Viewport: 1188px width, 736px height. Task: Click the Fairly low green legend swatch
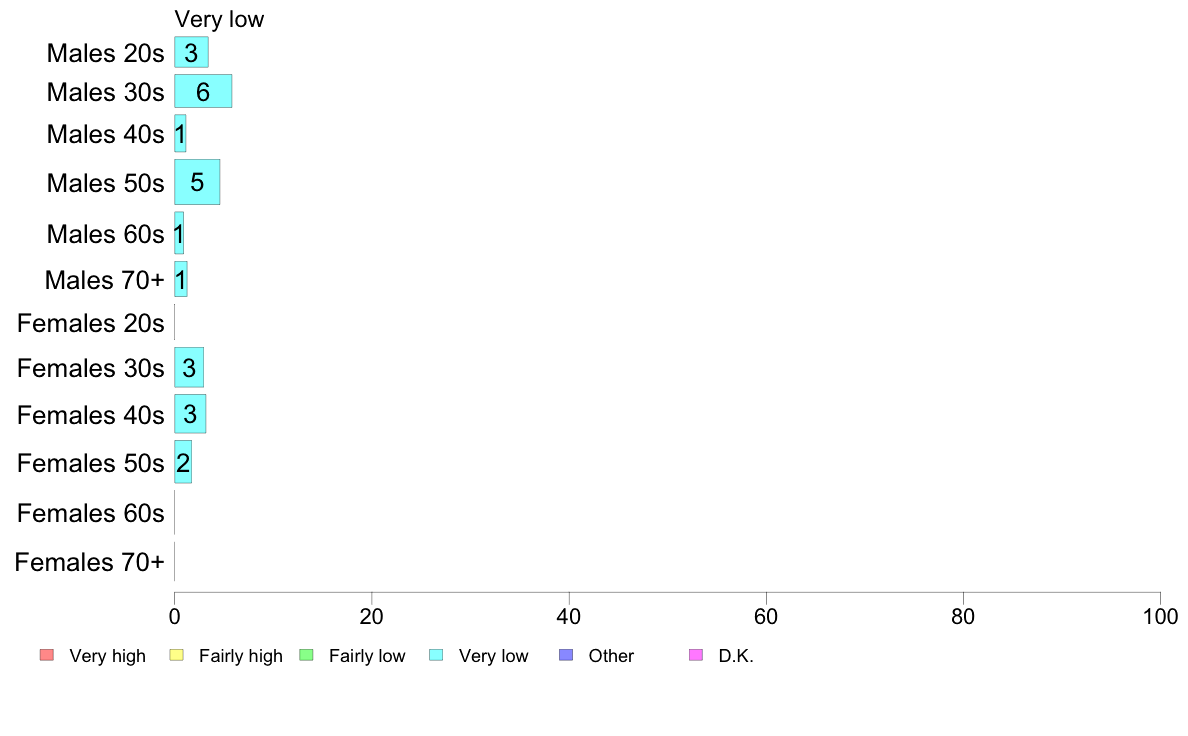coord(306,655)
